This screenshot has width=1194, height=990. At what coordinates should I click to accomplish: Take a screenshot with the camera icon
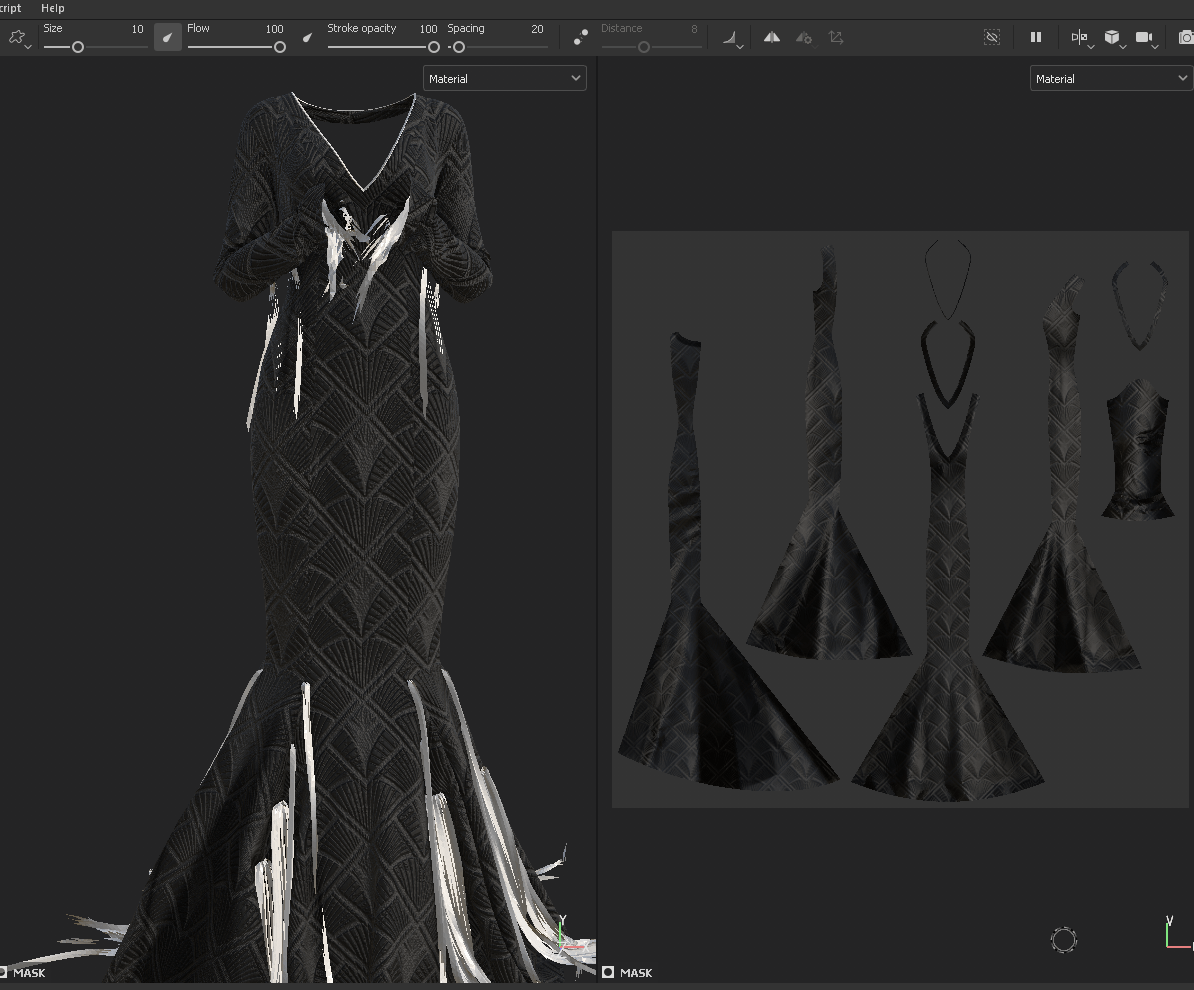(1186, 38)
